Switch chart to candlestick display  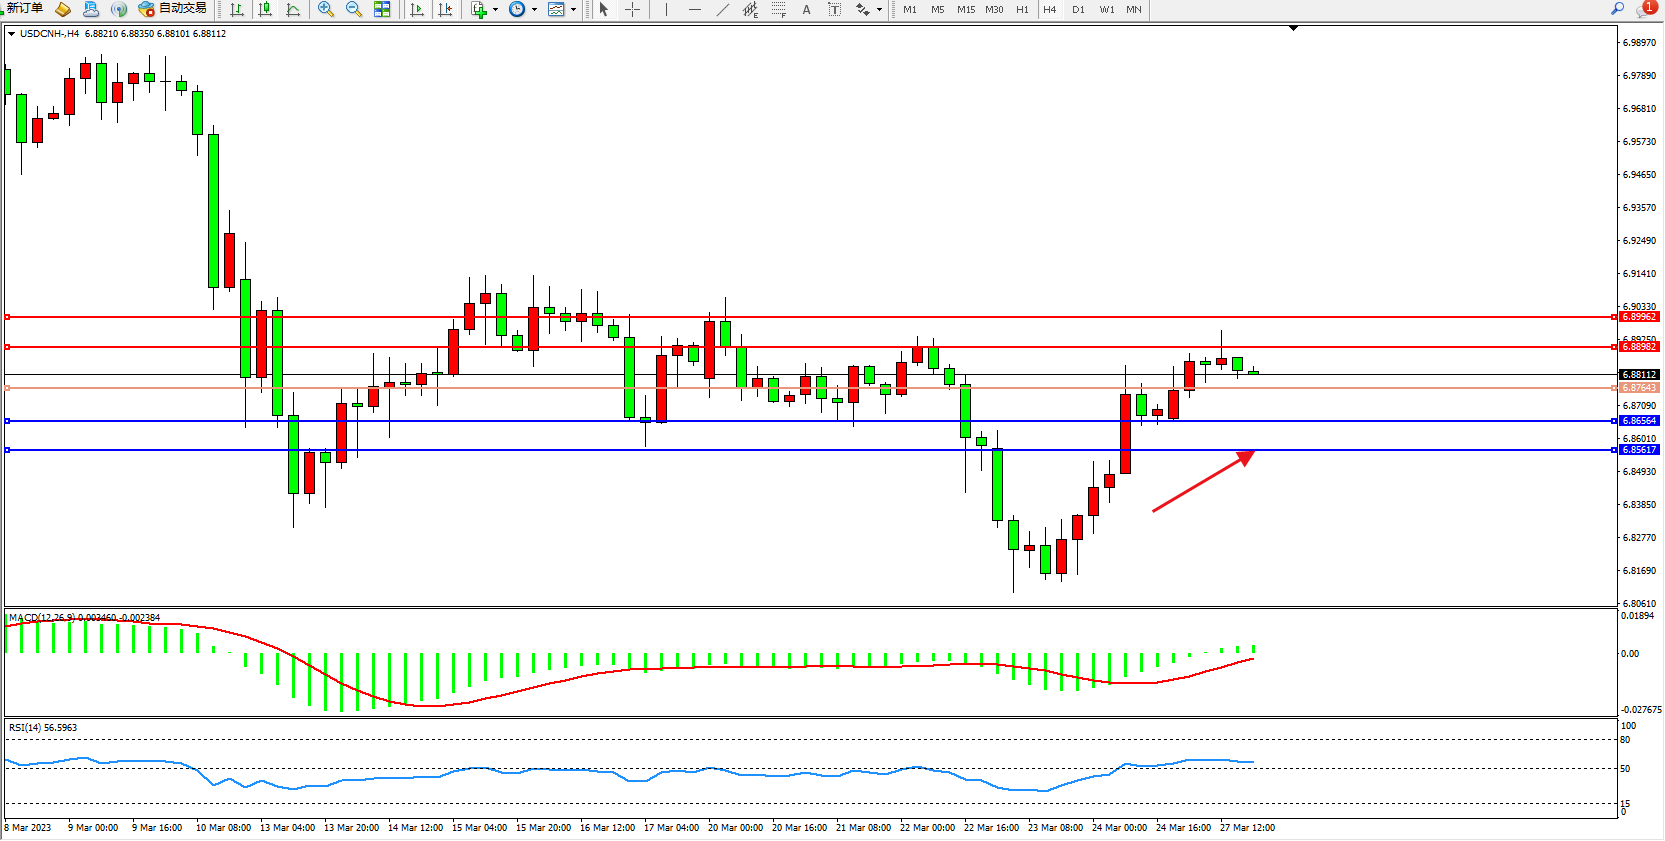(265, 9)
